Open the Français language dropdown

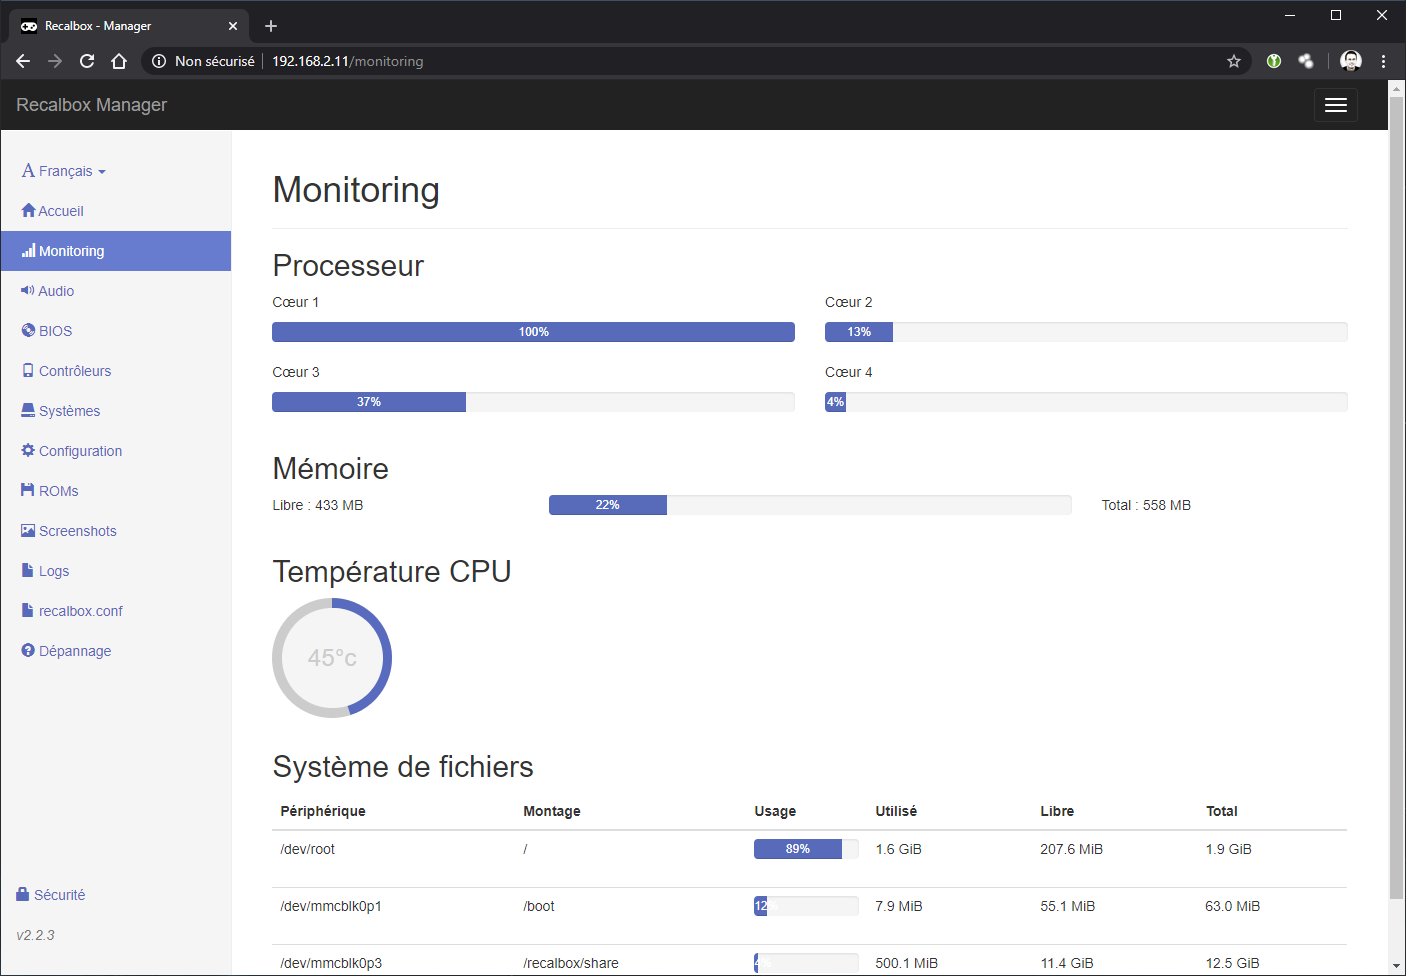pos(64,171)
